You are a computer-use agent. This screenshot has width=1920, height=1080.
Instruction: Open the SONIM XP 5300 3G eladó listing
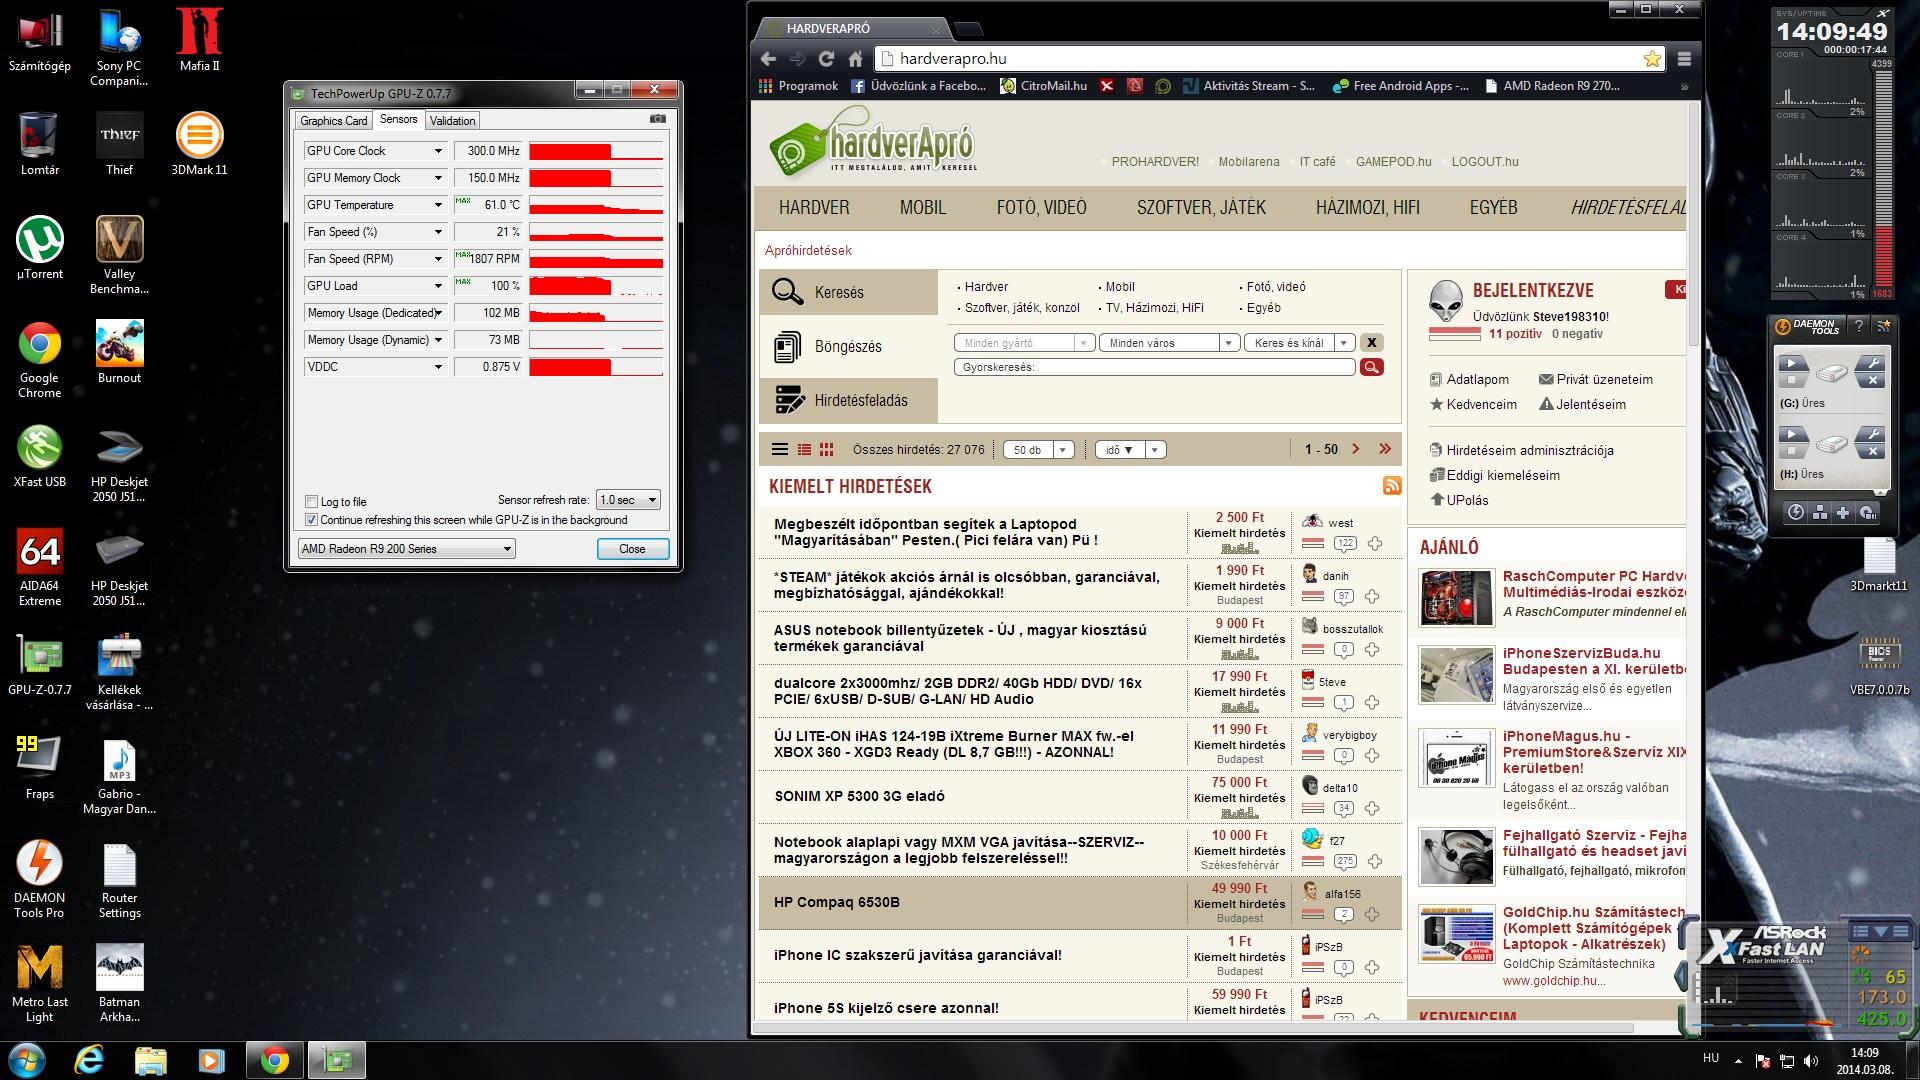[859, 796]
